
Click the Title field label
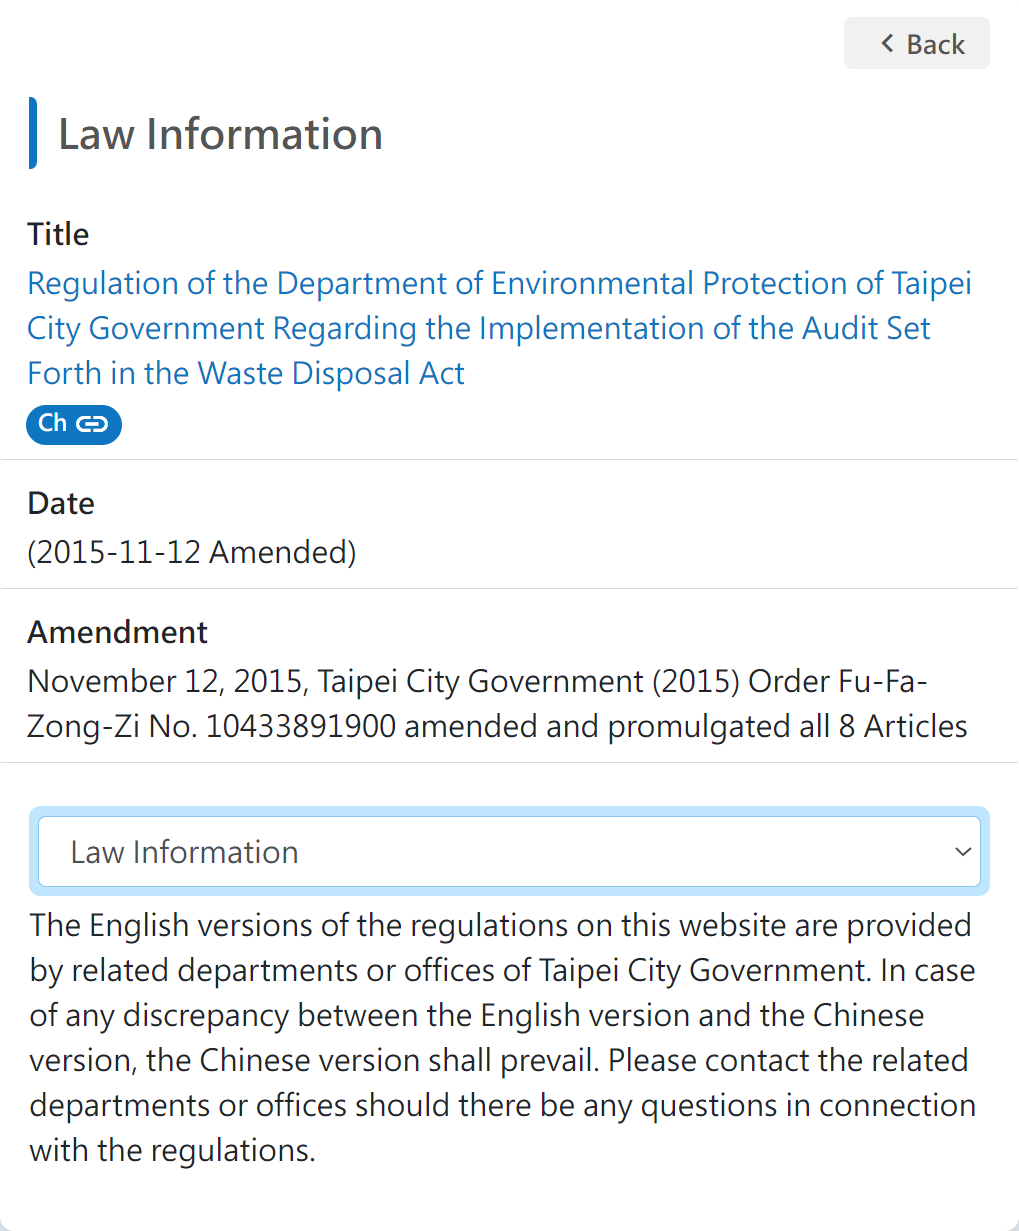point(58,234)
